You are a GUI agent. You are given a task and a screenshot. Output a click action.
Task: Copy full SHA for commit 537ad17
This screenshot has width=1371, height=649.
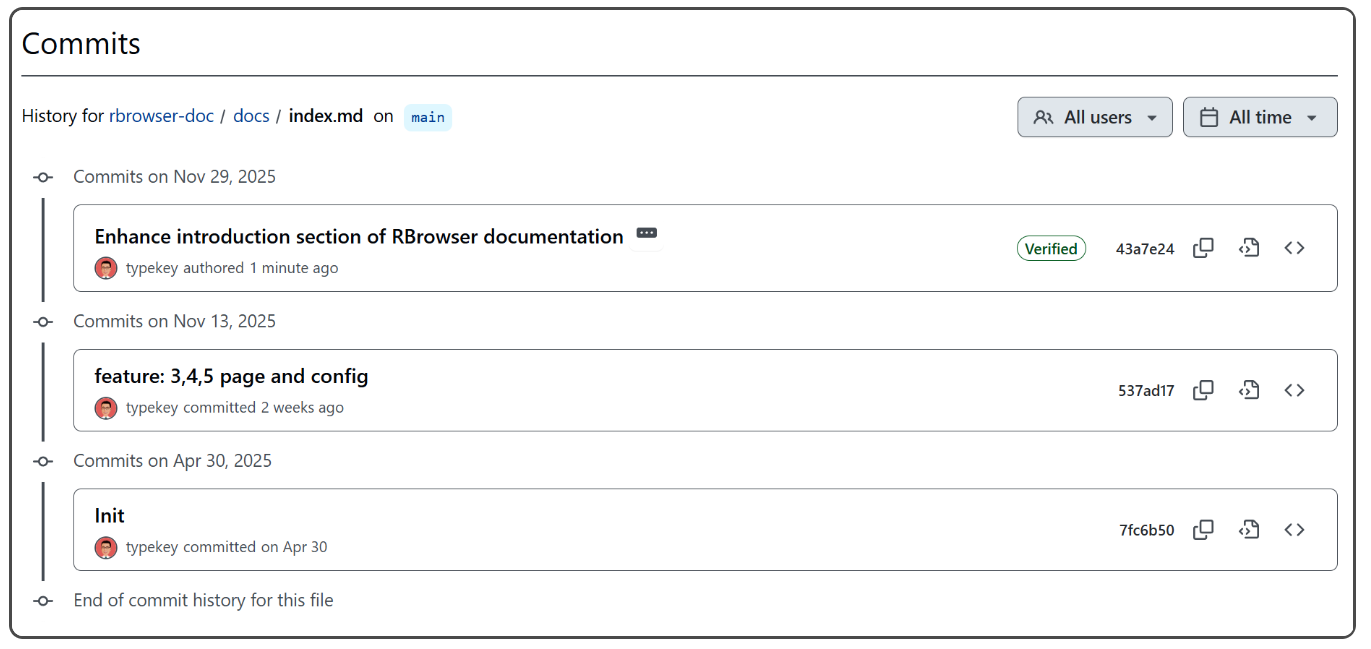point(1203,390)
